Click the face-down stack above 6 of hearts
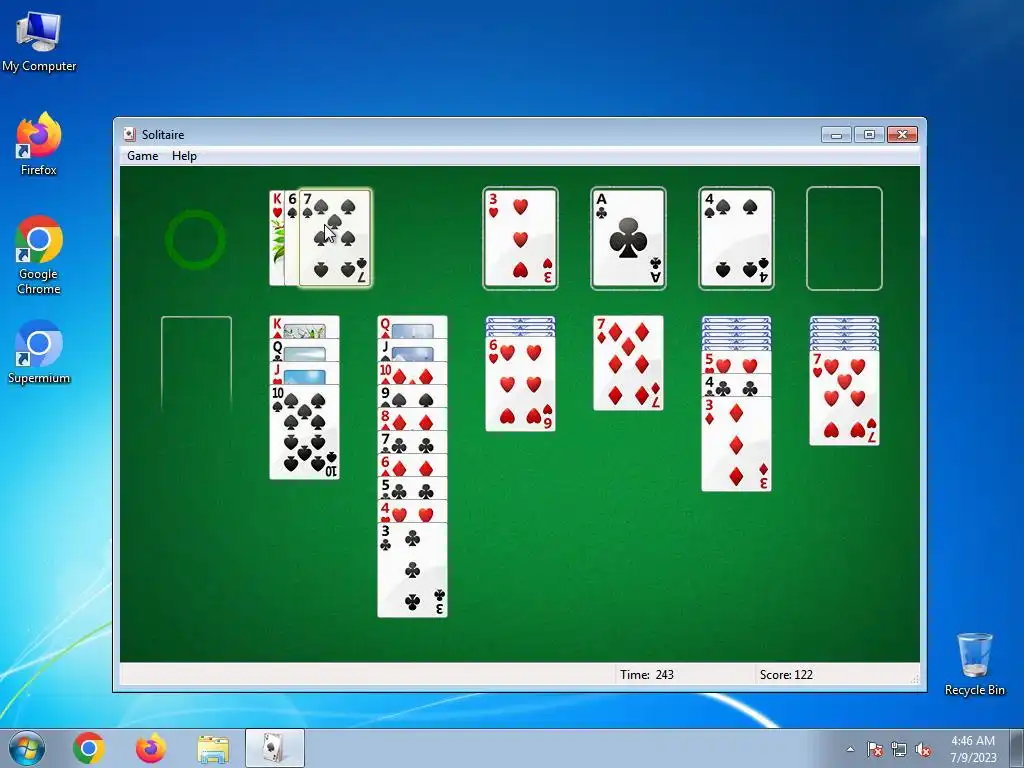This screenshot has height=768, width=1024. pos(520,326)
